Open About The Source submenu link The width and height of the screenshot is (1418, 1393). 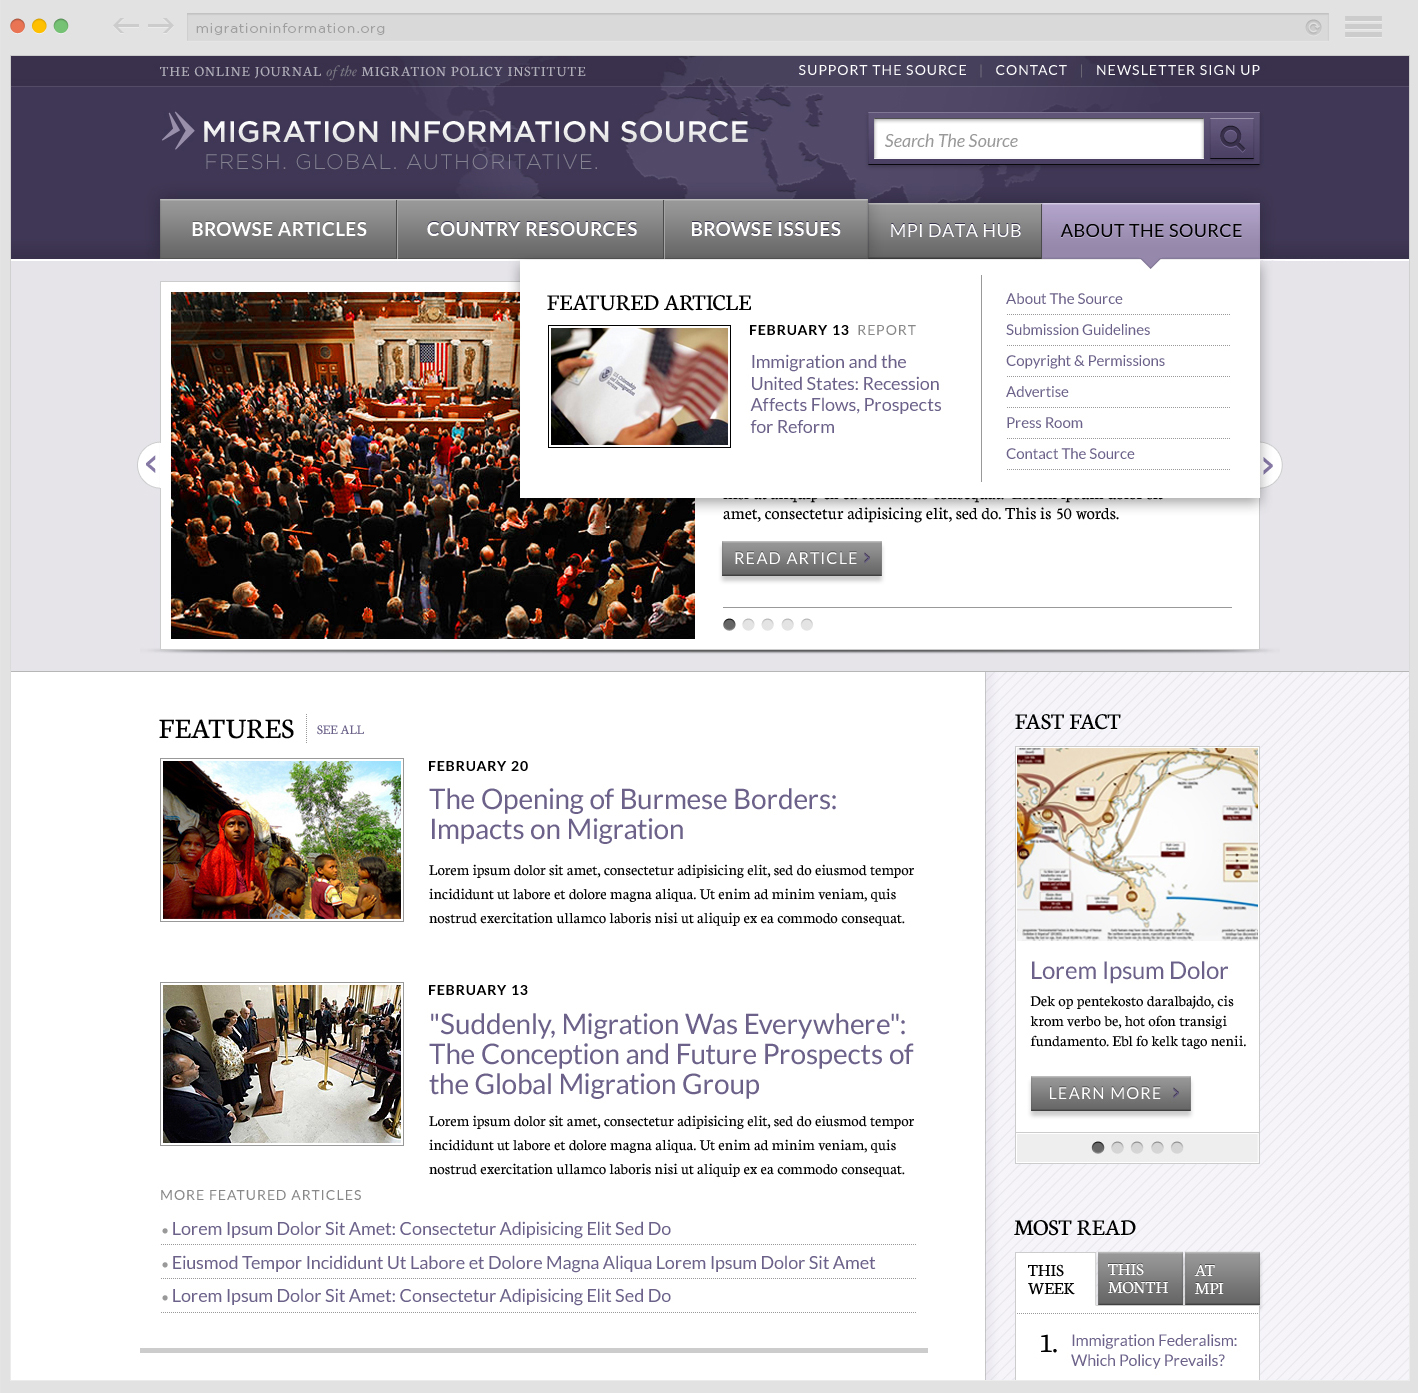point(1064,299)
